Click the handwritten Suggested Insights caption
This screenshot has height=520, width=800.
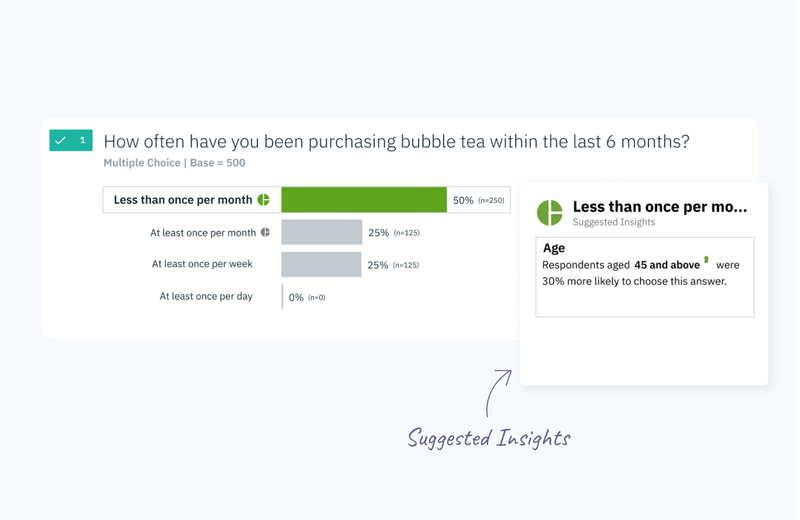489,438
